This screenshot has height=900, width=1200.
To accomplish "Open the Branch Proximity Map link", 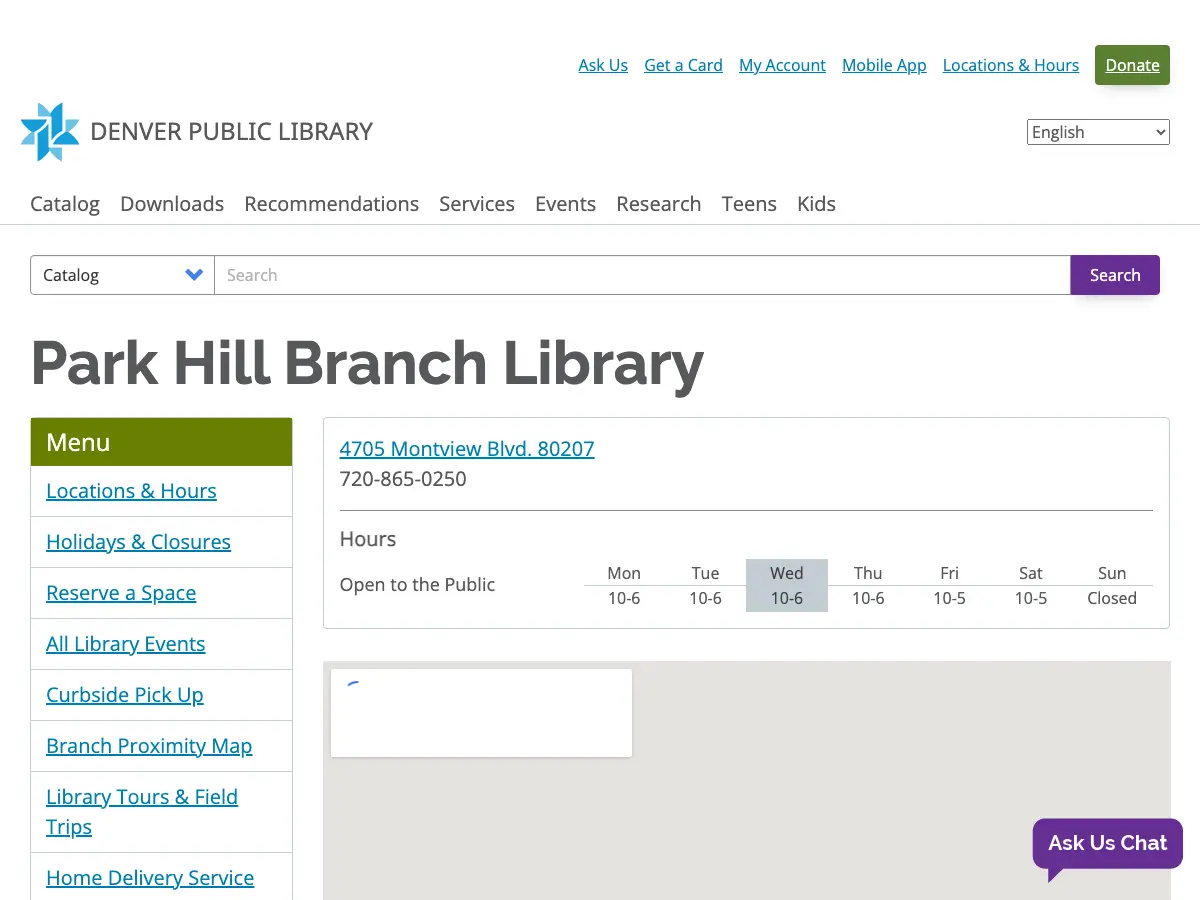I will click(x=149, y=746).
